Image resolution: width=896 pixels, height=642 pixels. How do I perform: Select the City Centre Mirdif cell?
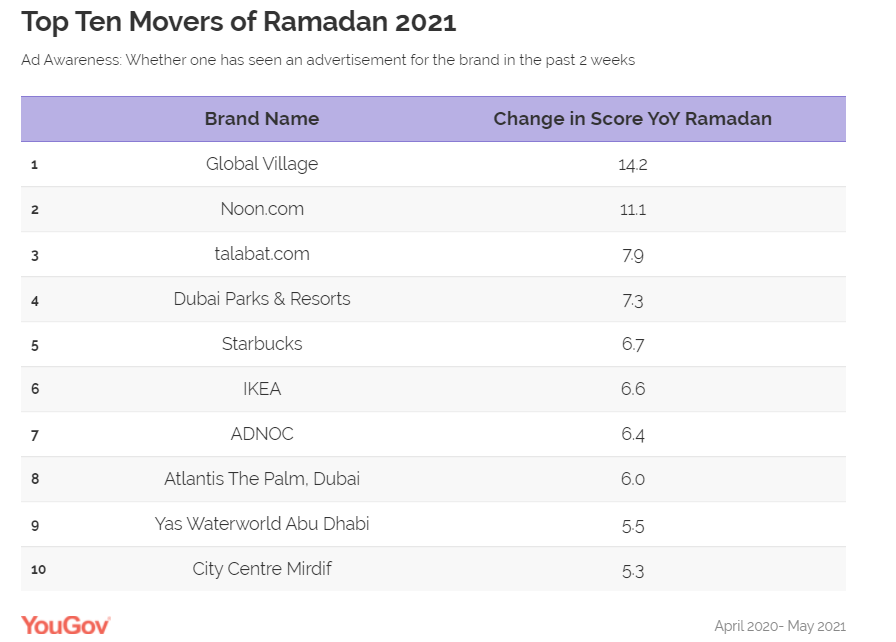(x=262, y=569)
